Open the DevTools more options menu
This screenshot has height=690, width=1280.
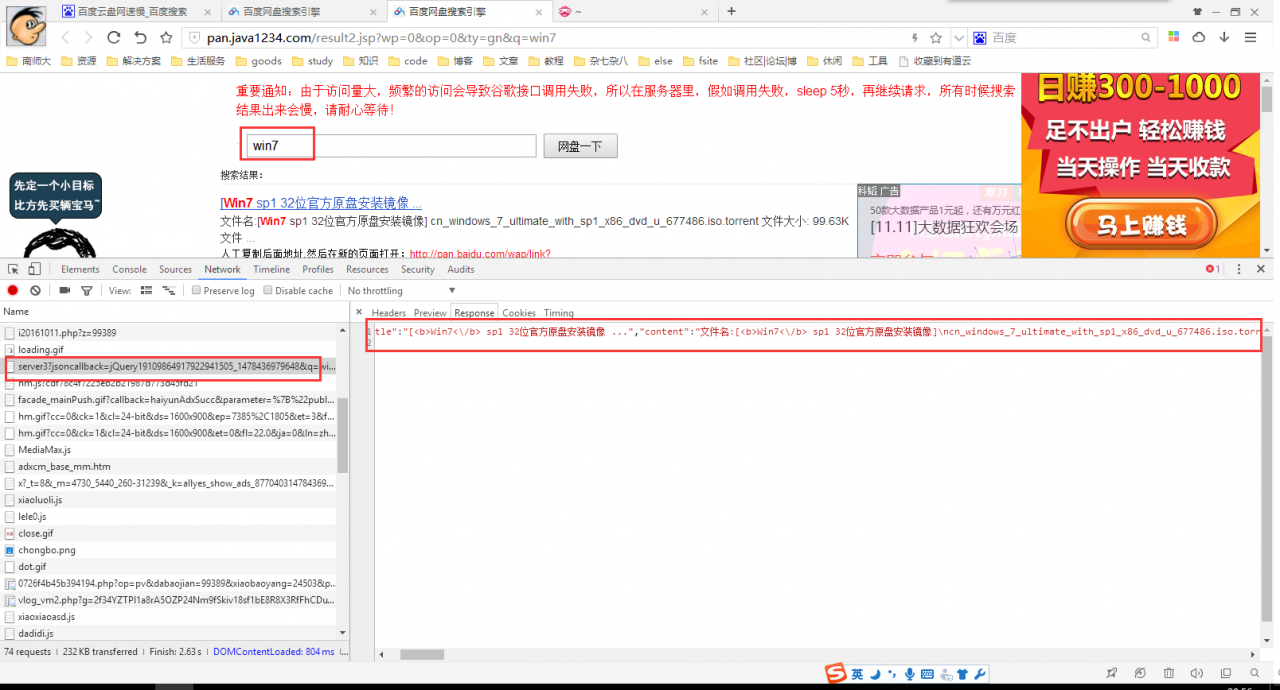pyautogui.click(x=1239, y=269)
